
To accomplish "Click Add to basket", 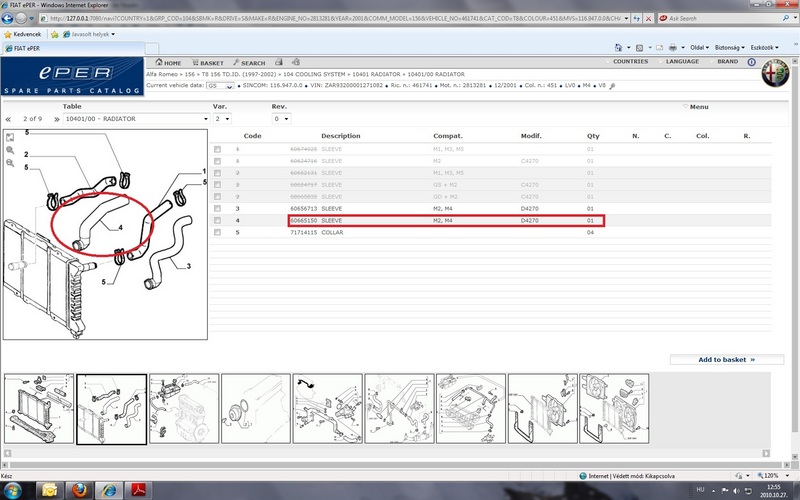I will (727, 360).
